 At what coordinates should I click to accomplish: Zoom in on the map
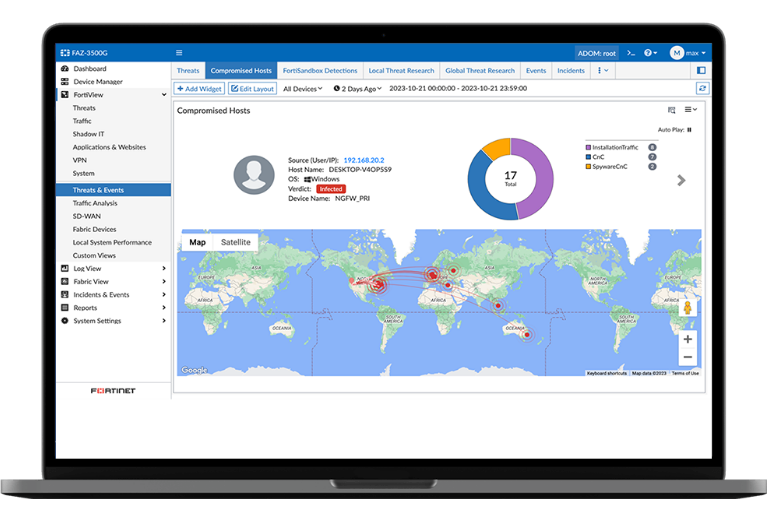coord(688,339)
